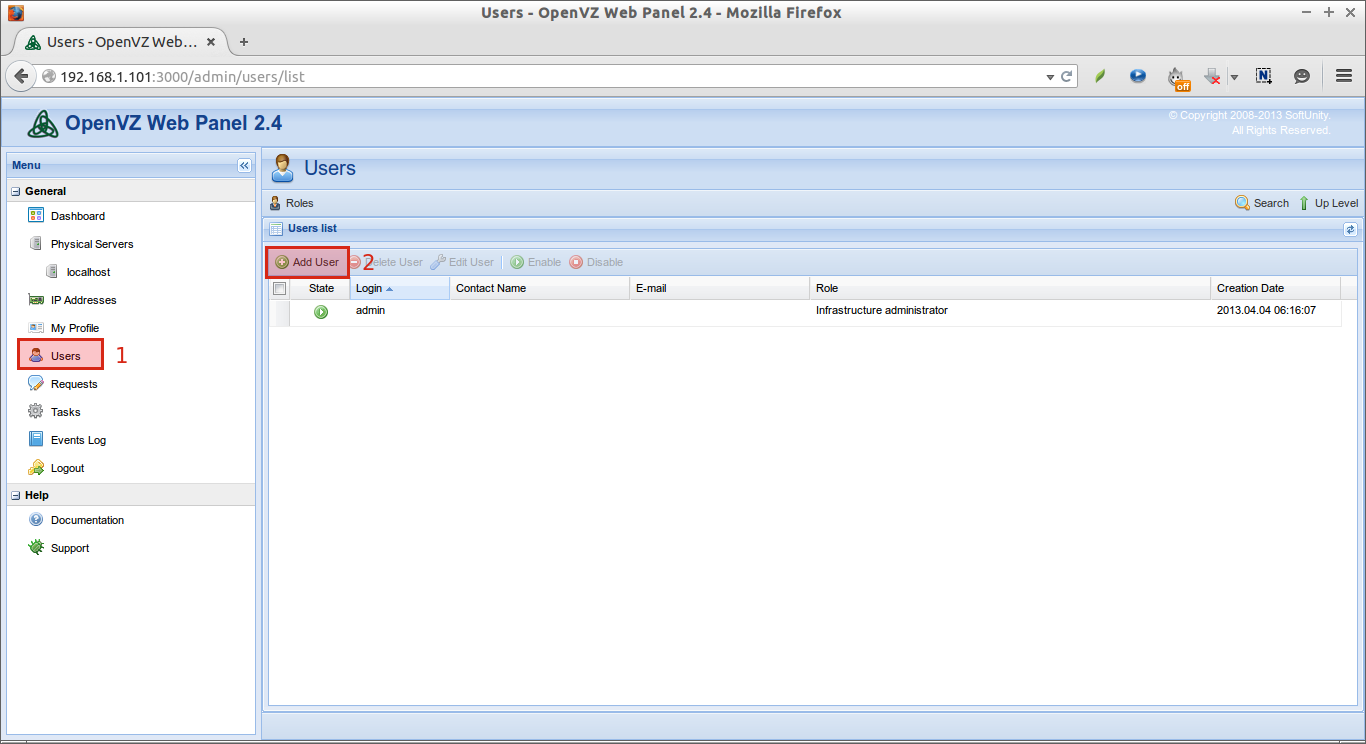Viewport: 1366px width, 744px height.
Task: Click the Enable toolbar button
Action: (x=535, y=262)
